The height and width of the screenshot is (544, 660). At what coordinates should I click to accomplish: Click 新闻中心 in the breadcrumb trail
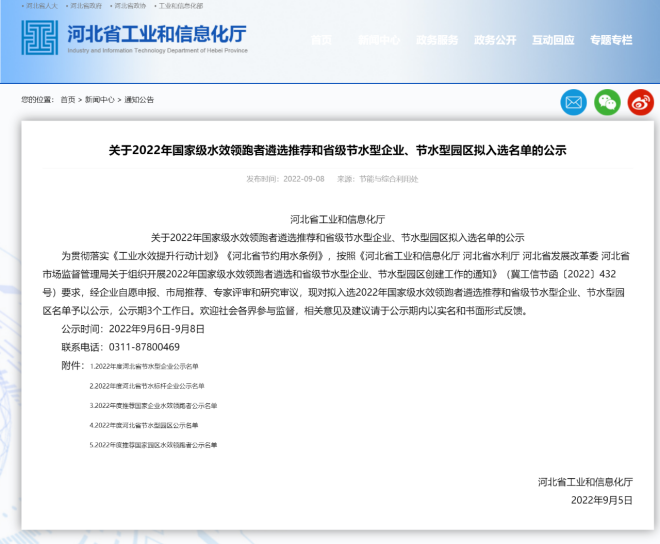pos(99,100)
